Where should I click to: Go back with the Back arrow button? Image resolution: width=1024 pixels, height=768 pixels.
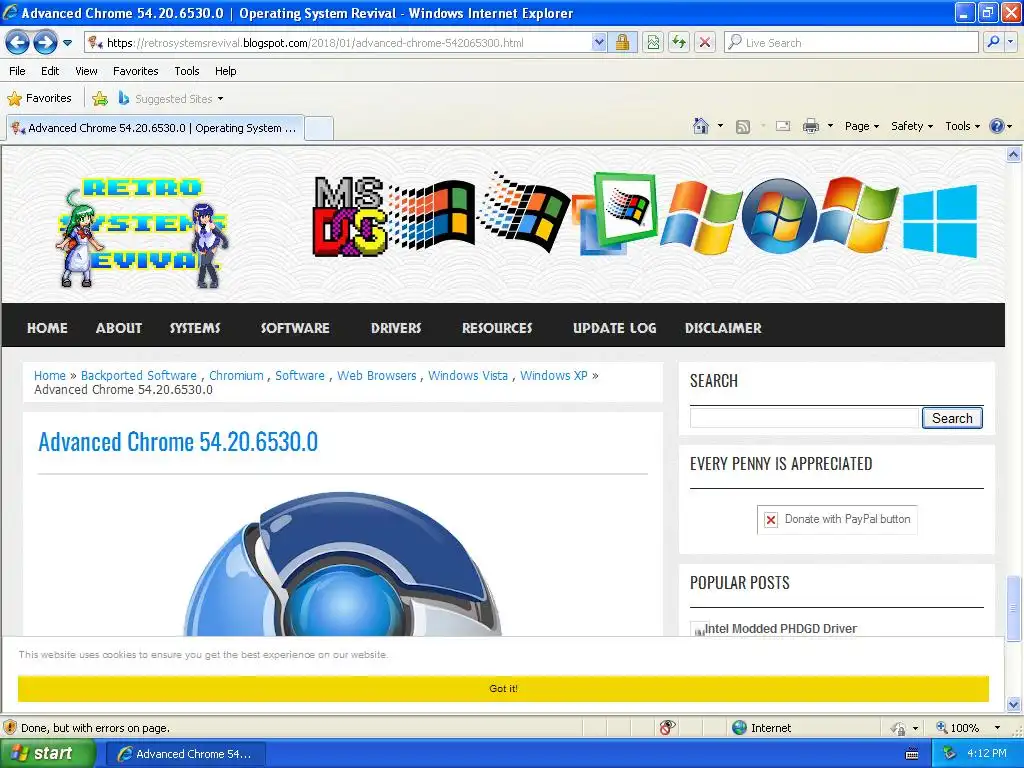coord(17,43)
